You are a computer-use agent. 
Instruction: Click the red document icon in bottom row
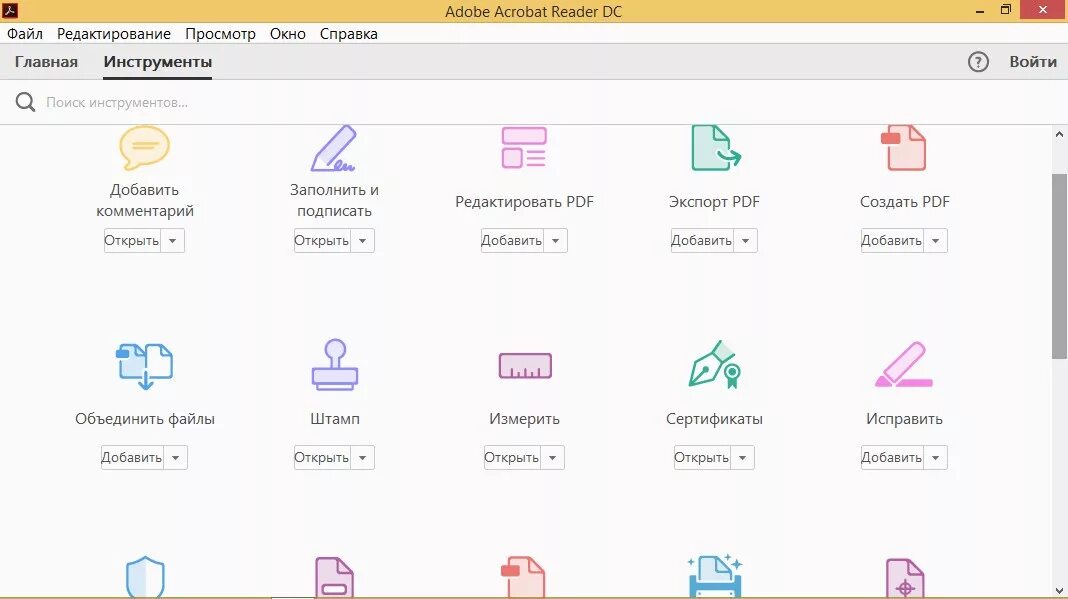(x=523, y=578)
